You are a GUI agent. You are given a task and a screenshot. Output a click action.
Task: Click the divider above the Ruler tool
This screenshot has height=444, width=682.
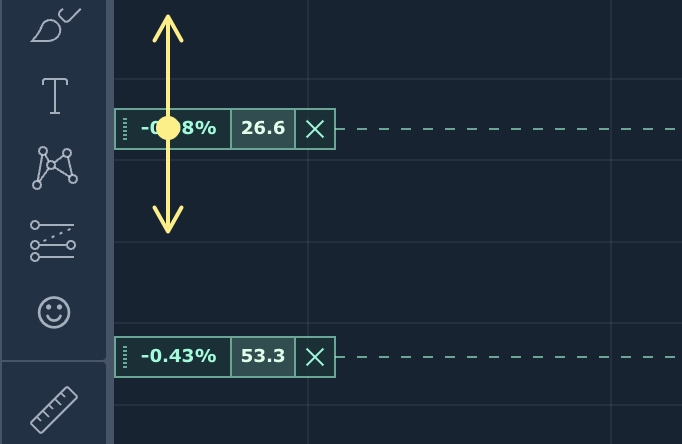click(53, 361)
